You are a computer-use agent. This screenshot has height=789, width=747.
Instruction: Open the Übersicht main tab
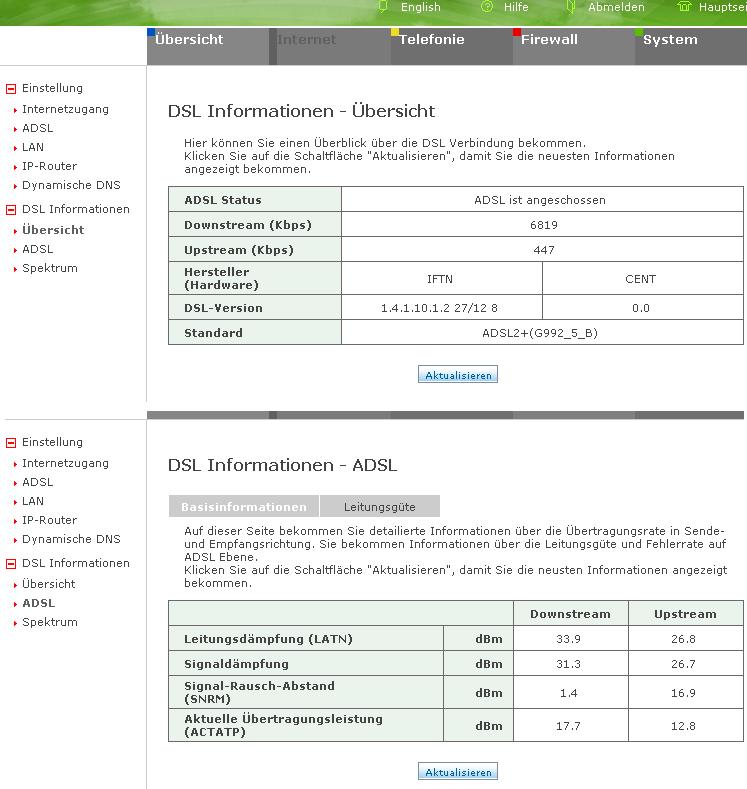pos(208,46)
